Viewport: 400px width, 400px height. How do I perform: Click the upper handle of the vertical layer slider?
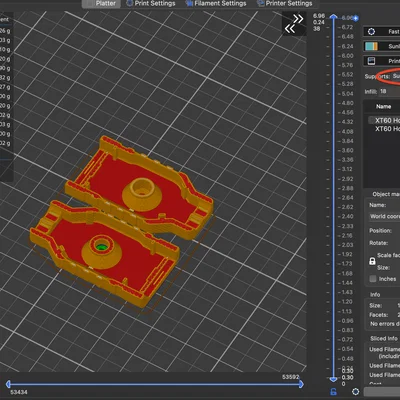(x=333, y=17)
